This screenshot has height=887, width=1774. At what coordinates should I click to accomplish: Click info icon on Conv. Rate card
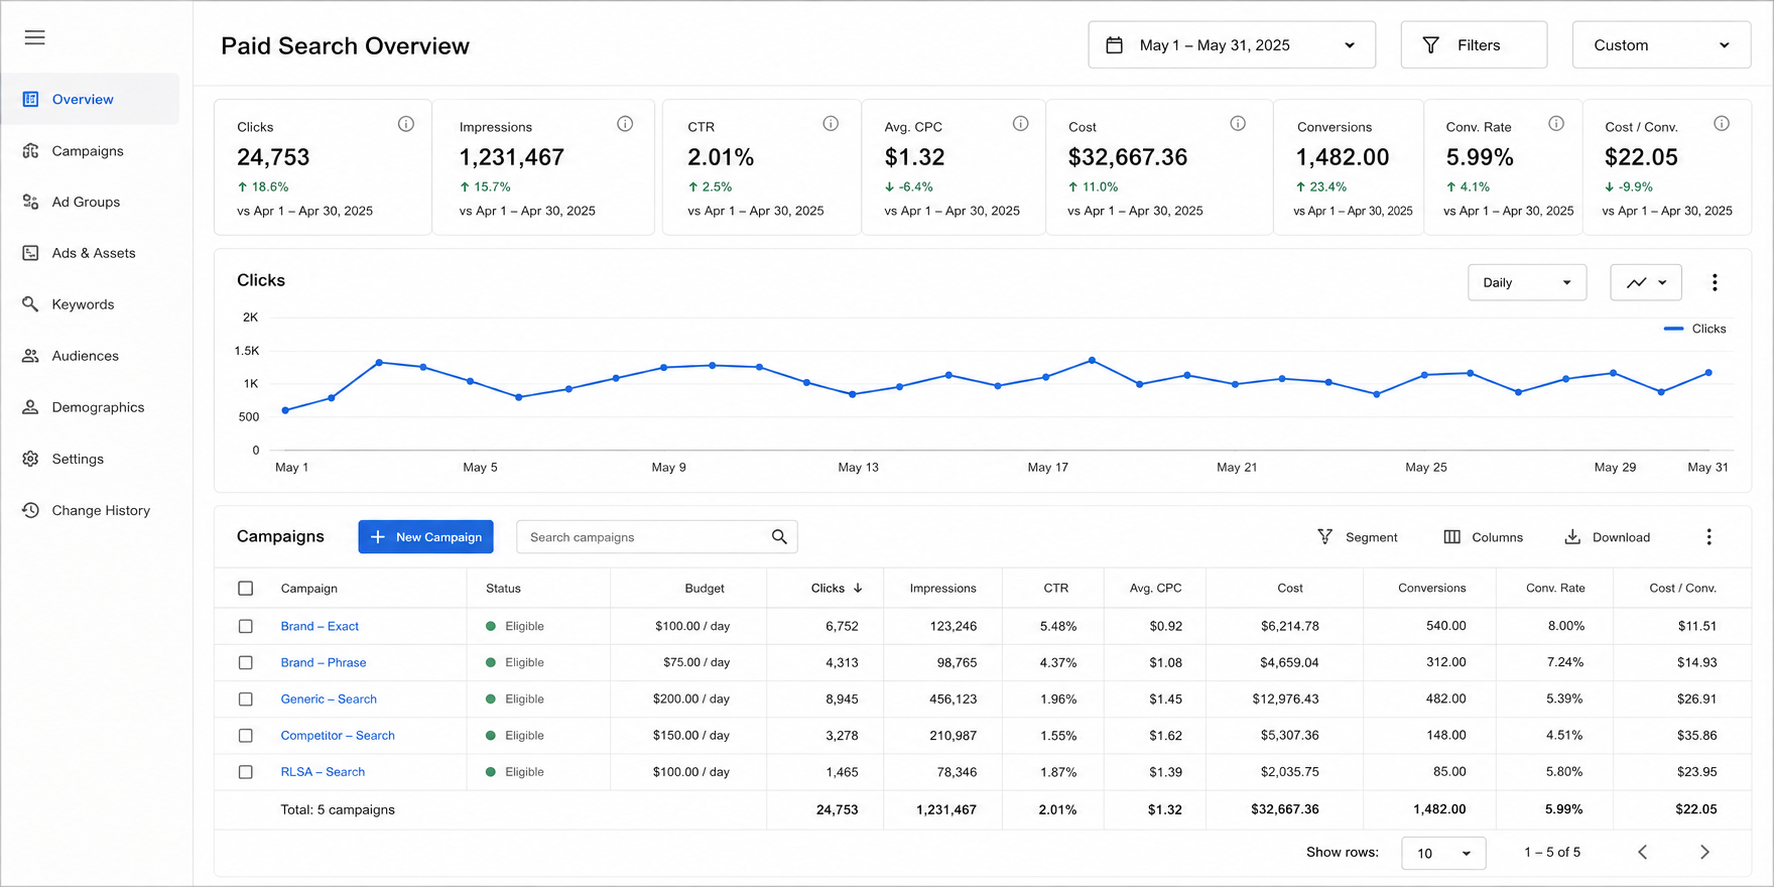[1556, 124]
